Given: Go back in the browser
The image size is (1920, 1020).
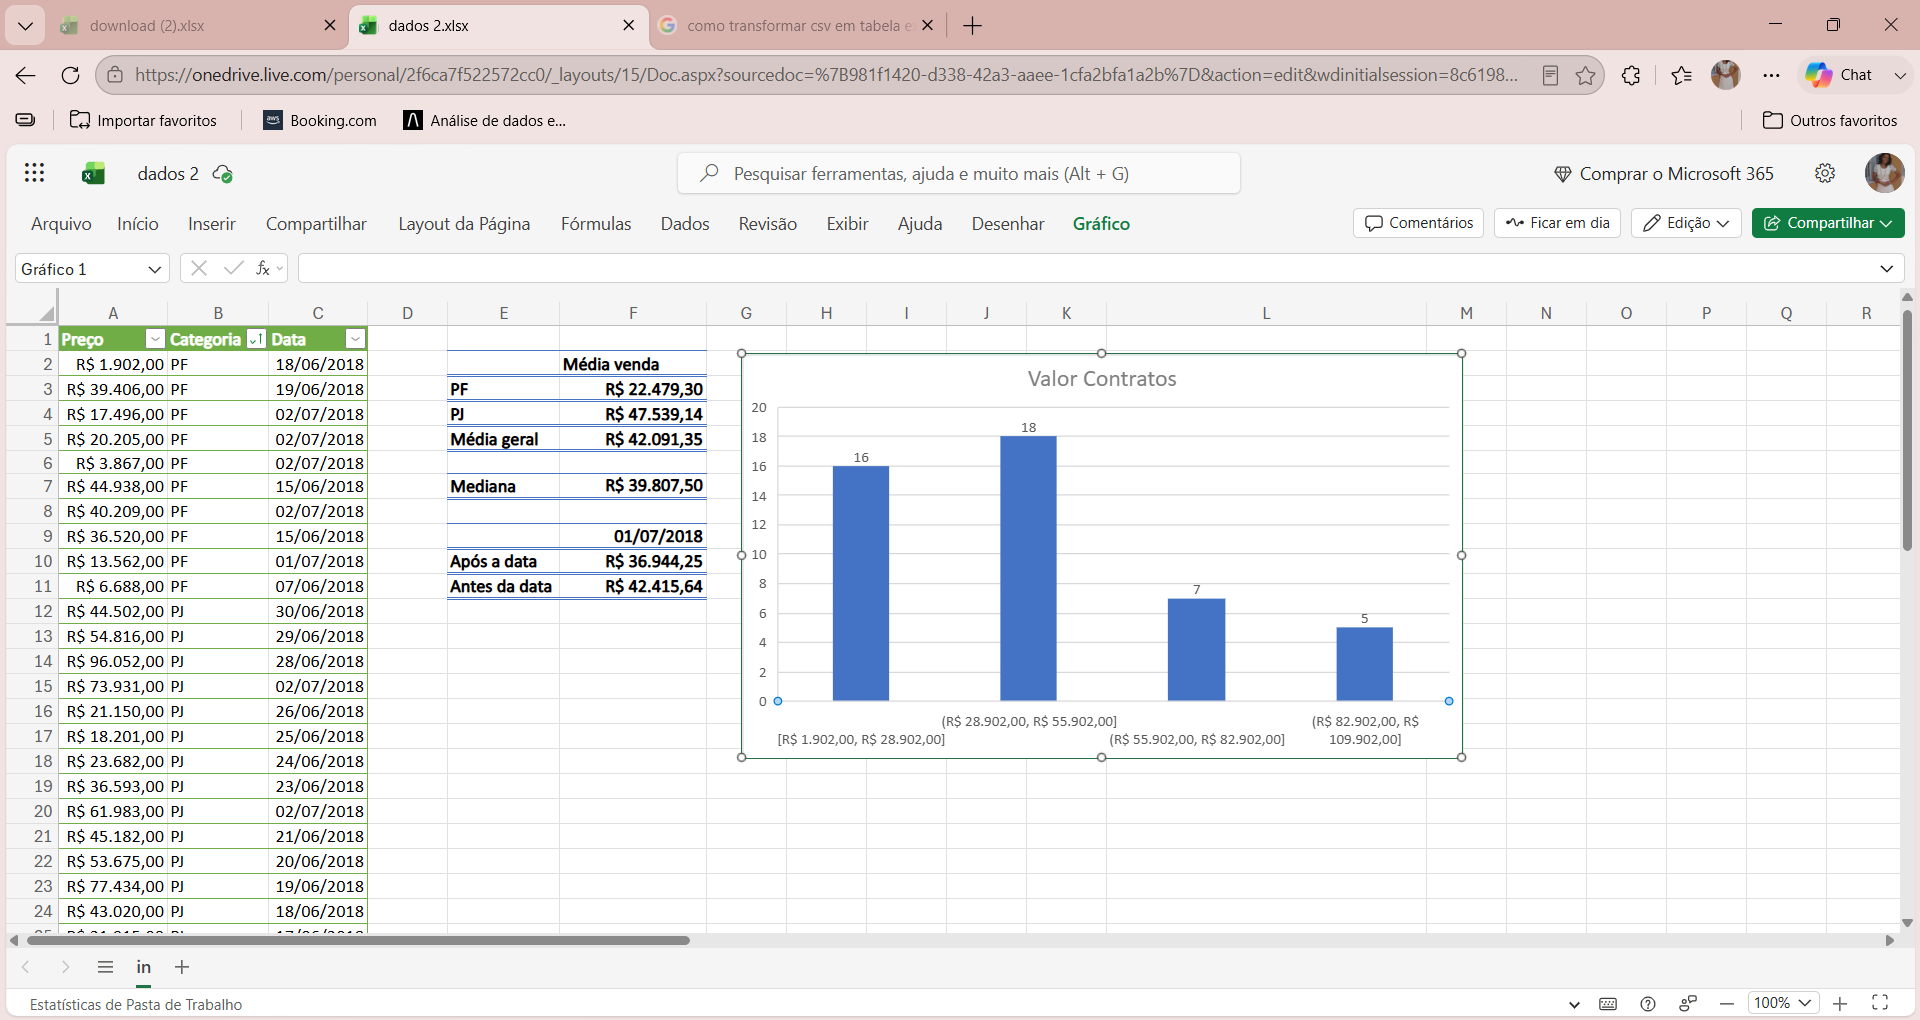Looking at the screenshot, I should (26, 75).
